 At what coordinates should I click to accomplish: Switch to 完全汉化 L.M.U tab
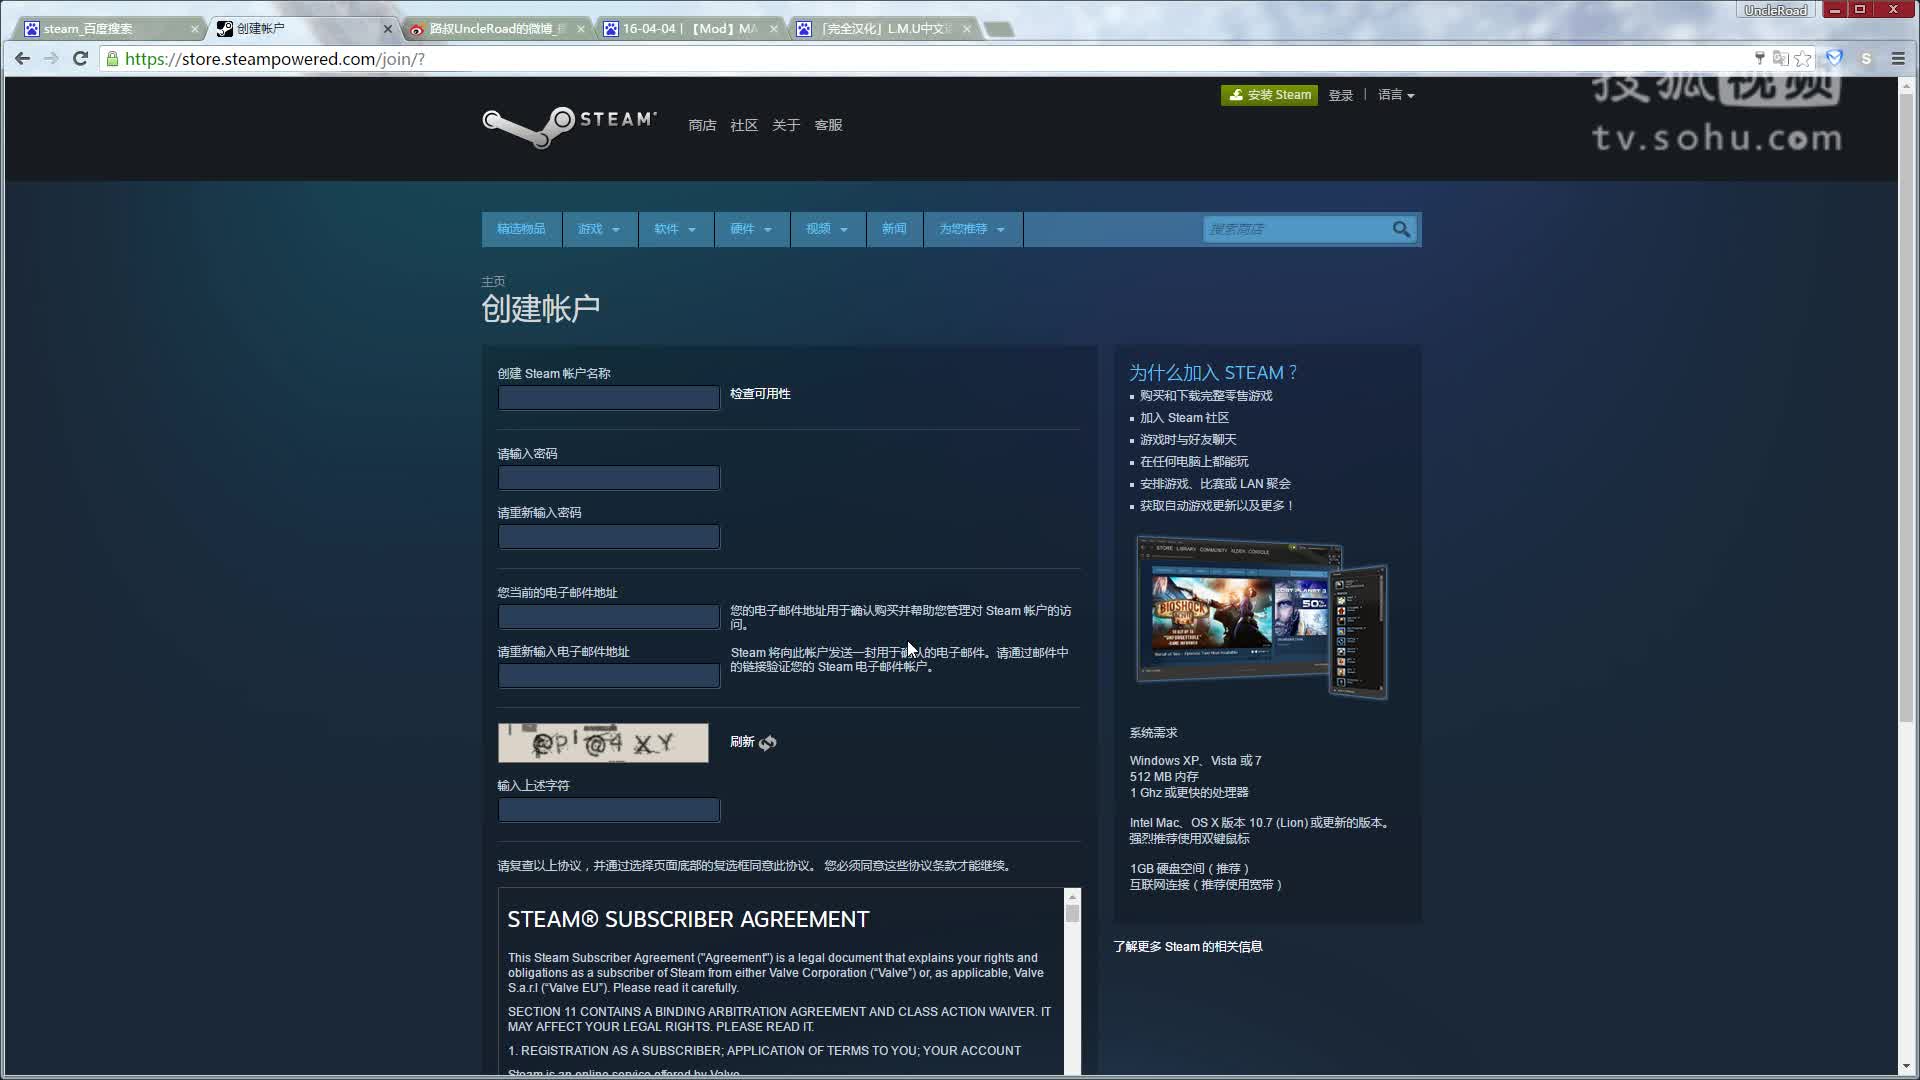883,29
